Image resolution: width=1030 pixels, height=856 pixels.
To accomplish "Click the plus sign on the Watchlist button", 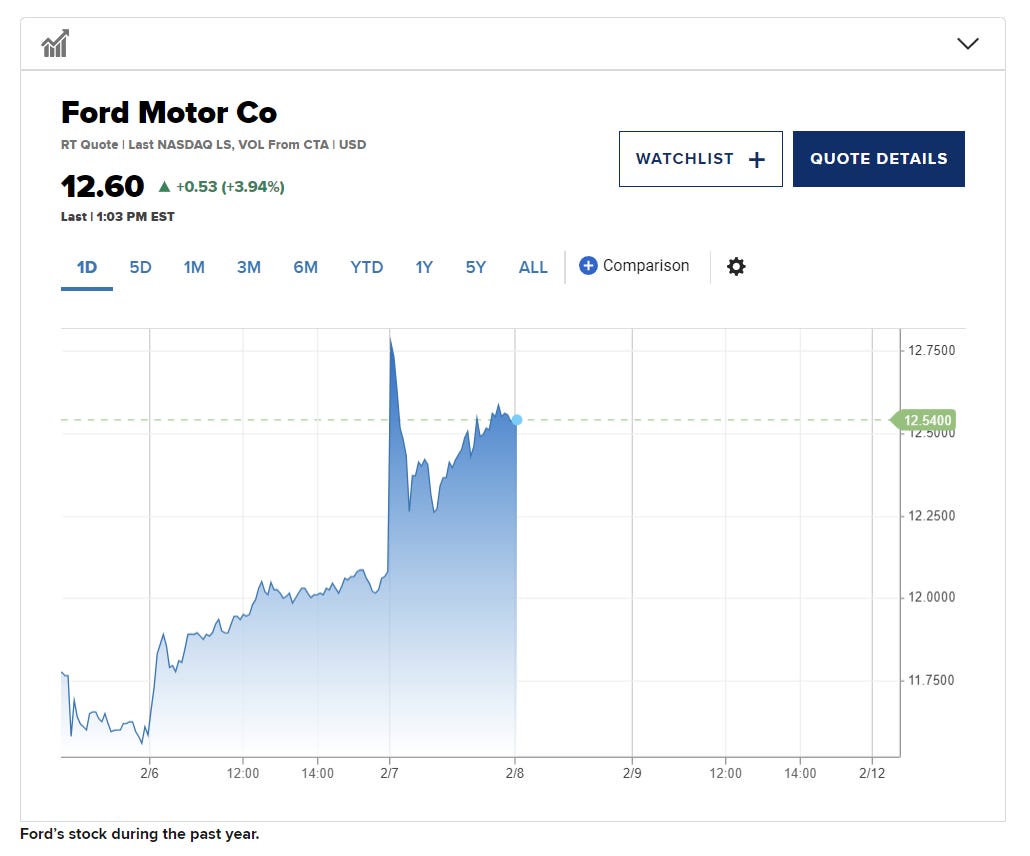I will (756, 160).
